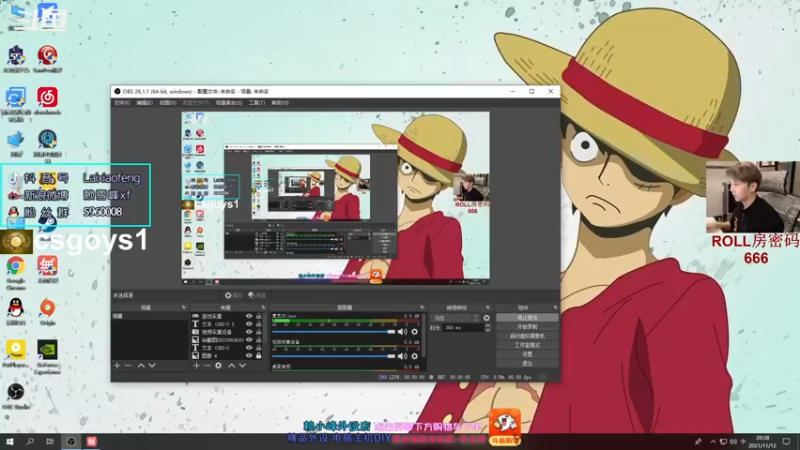Move the selected source up
This screenshot has height=450, width=800.
232,366
